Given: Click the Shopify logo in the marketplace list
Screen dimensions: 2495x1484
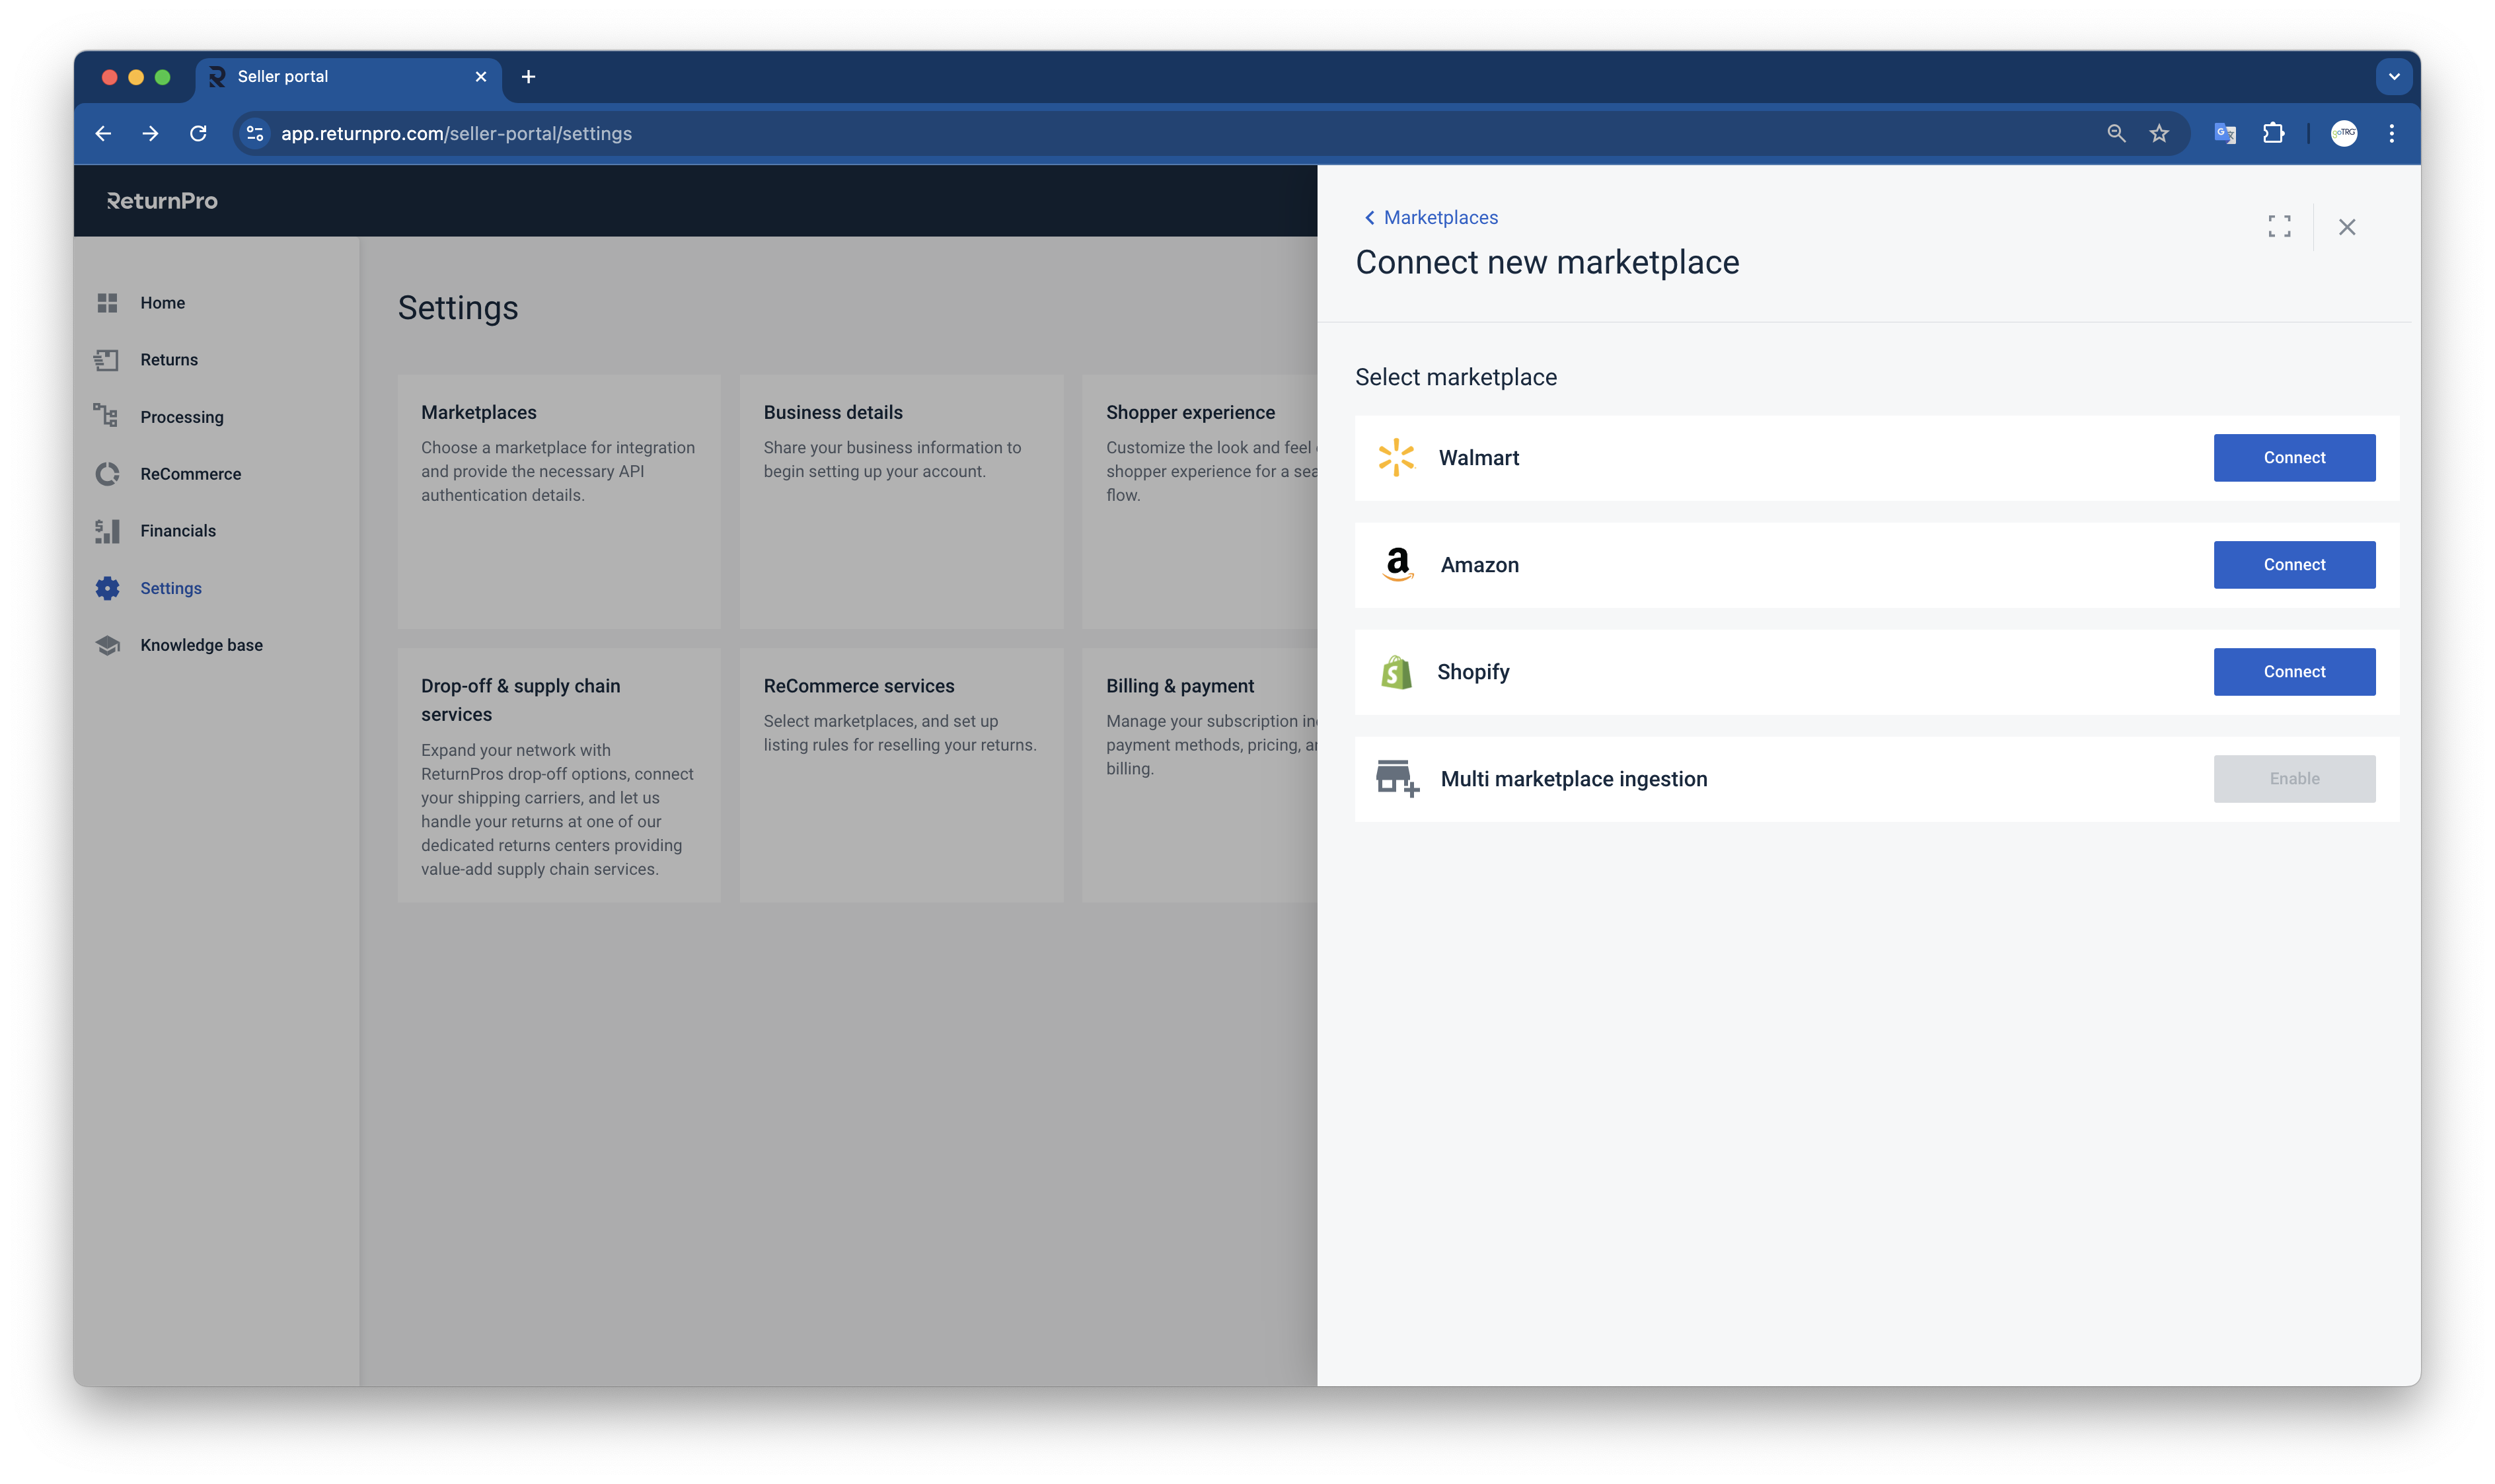Looking at the screenshot, I should (x=1397, y=671).
